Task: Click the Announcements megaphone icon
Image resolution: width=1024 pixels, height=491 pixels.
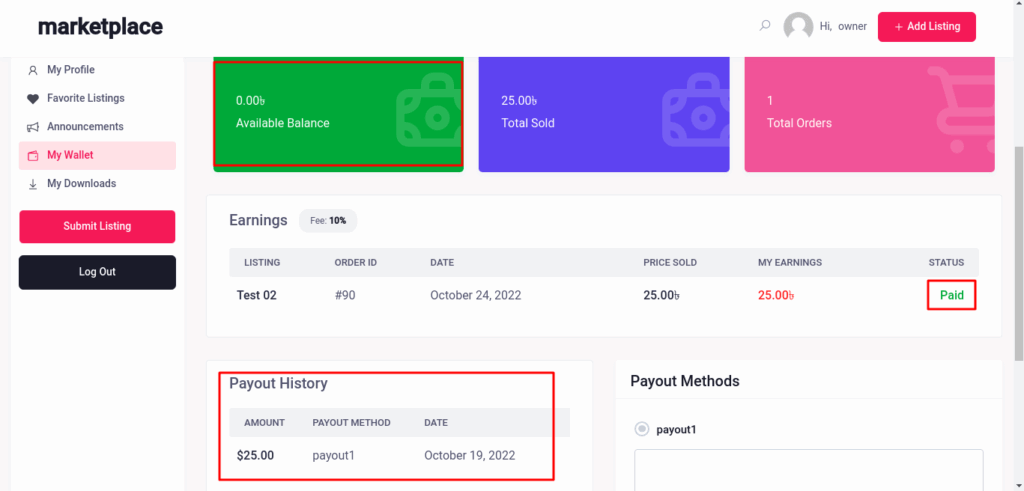Action: coord(33,127)
